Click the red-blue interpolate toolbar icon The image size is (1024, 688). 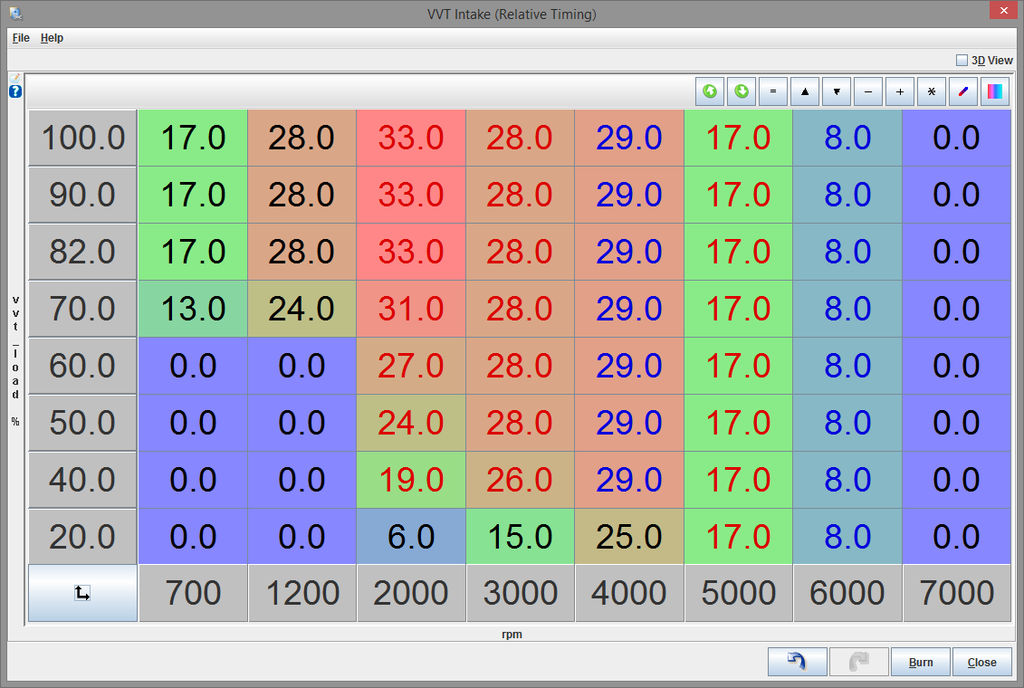tap(963, 92)
